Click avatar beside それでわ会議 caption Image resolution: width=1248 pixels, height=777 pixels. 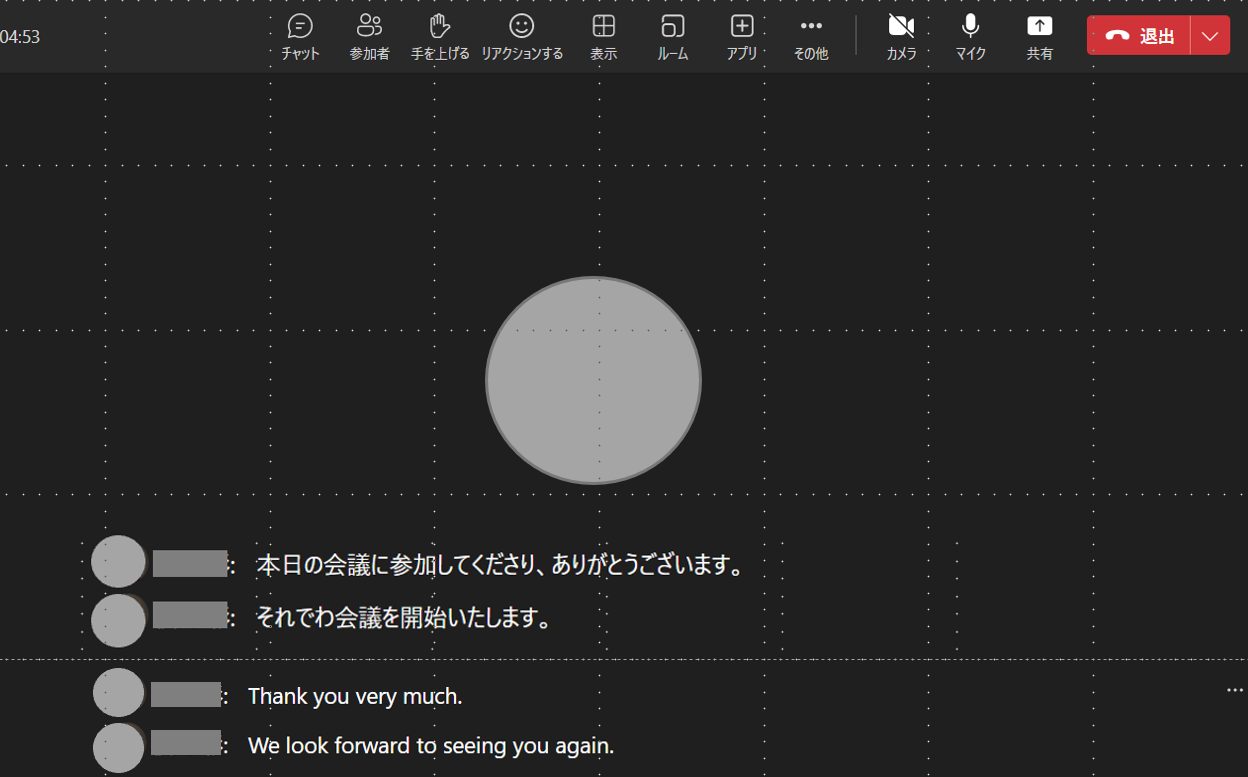[x=118, y=620]
